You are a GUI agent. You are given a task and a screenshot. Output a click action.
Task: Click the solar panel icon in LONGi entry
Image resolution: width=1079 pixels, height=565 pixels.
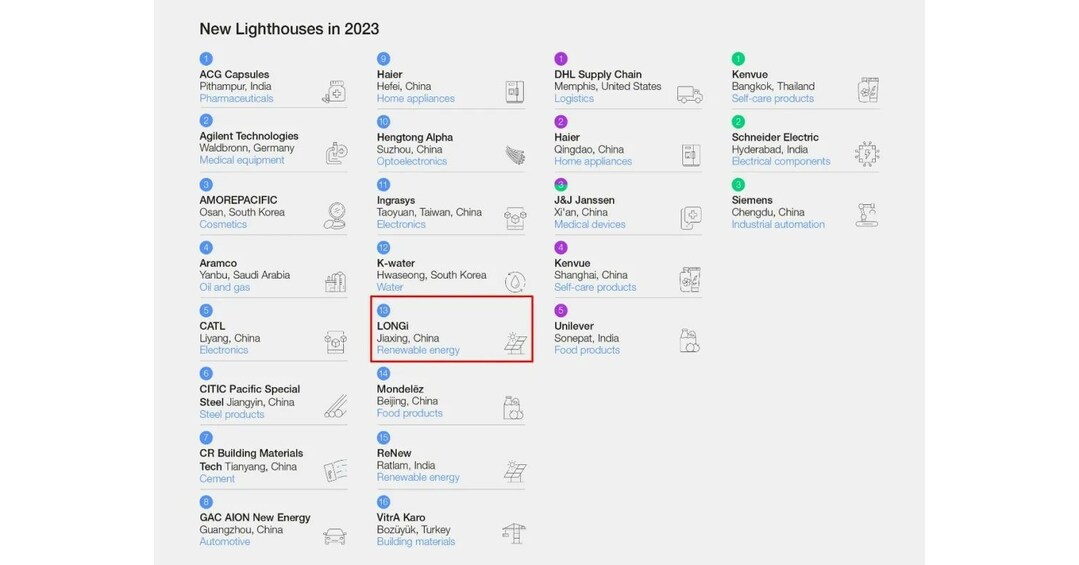coord(515,343)
